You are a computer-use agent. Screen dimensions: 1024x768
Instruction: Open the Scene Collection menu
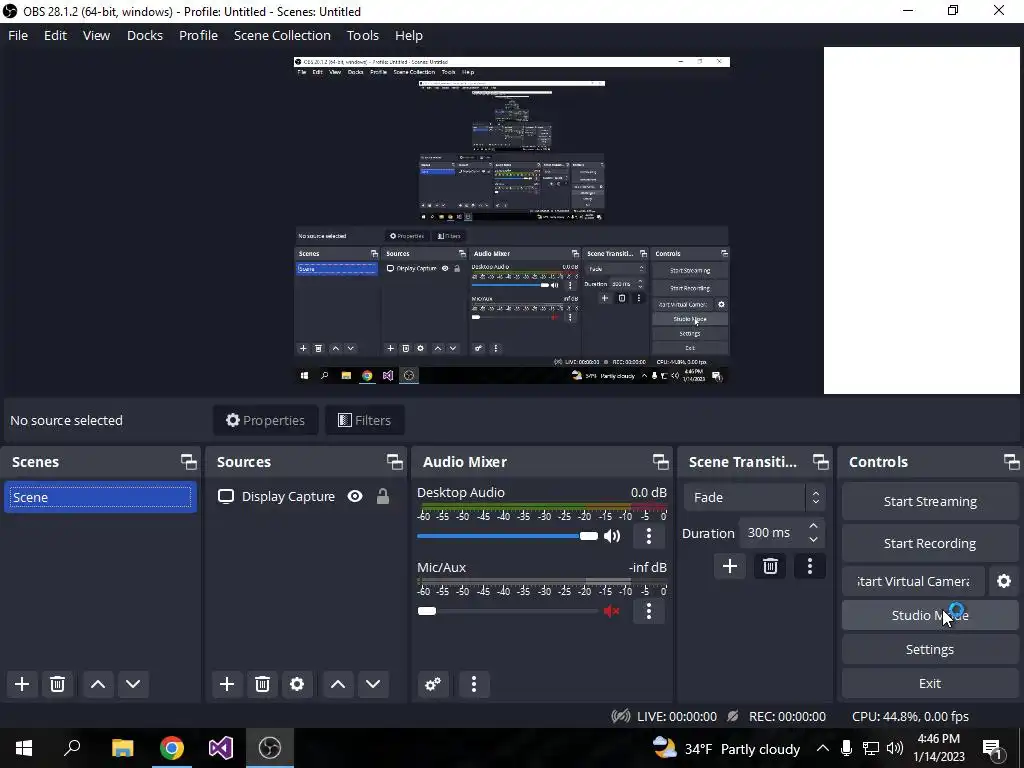(282, 35)
